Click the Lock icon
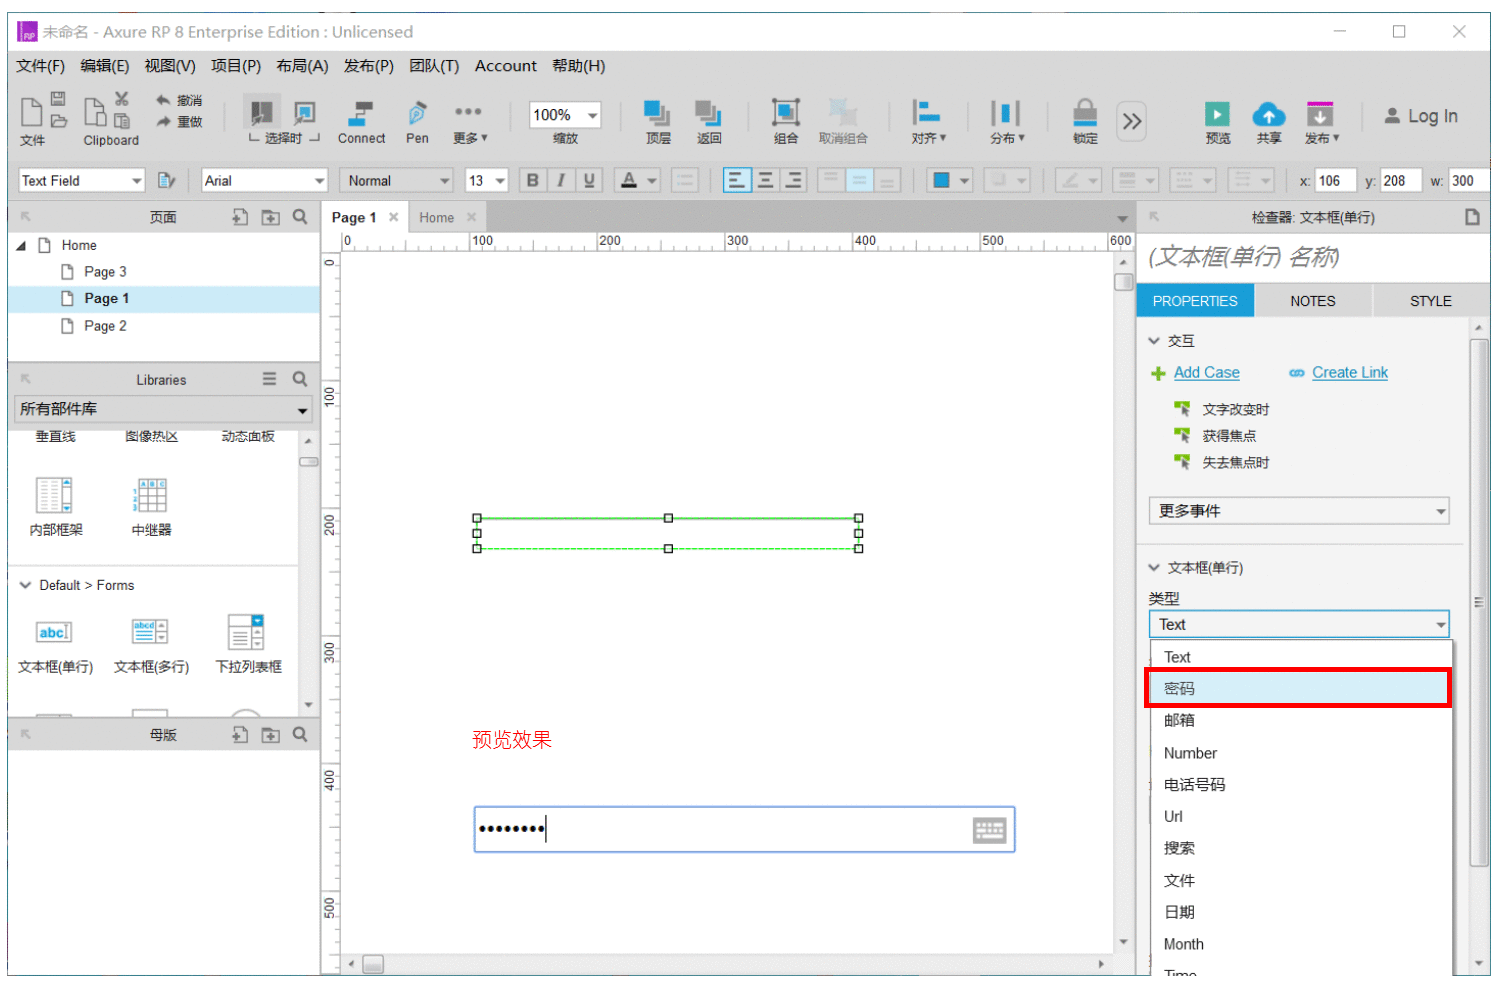Image resolution: width=1508 pixels, height=993 pixels. (x=1085, y=112)
